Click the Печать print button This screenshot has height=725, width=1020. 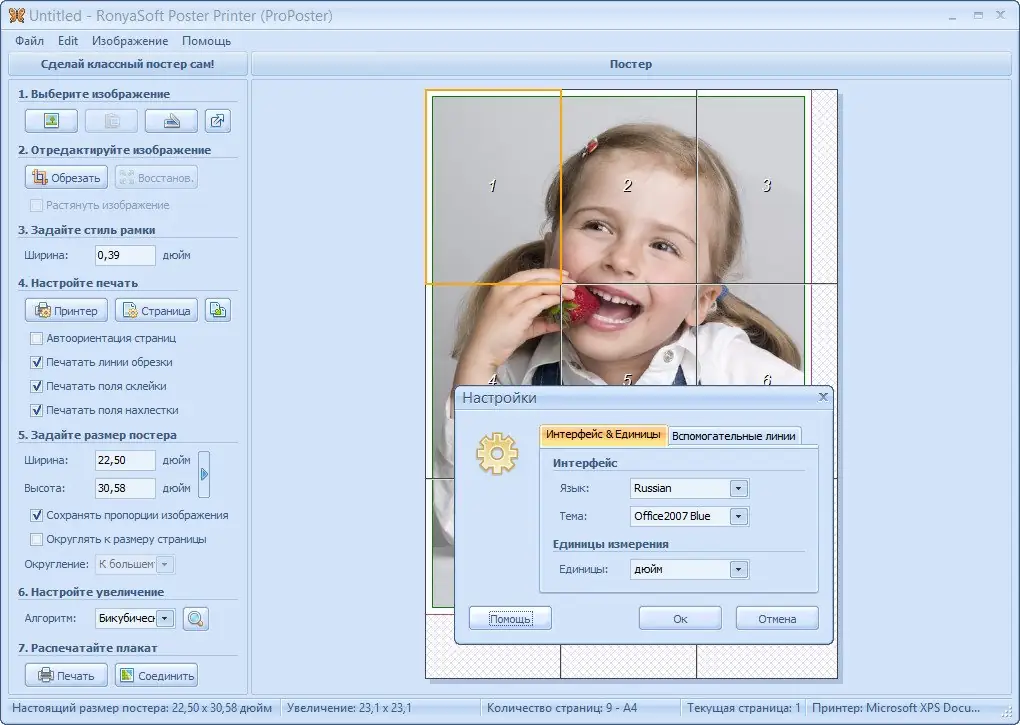[66, 675]
